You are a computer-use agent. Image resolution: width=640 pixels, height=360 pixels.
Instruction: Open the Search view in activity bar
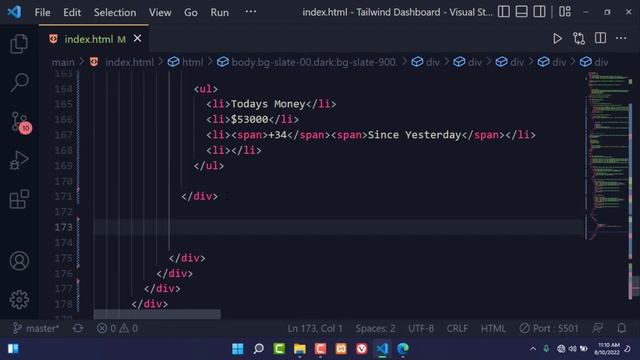pyautogui.click(x=19, y=82)
